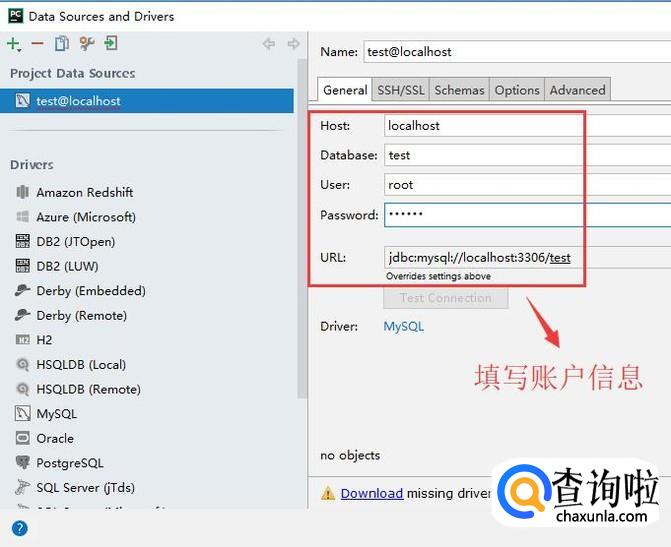Select Azure (Microsoft) driver name
The image size is (671, 547).
86,217
